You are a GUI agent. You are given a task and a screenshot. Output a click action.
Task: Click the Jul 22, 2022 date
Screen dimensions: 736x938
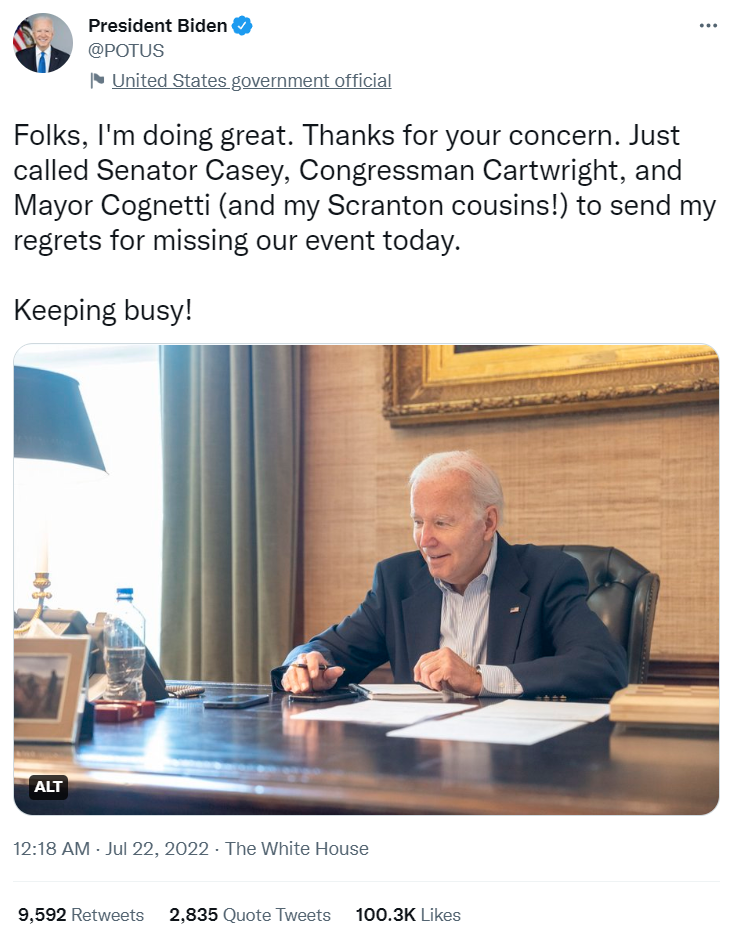tap(157, 848)
